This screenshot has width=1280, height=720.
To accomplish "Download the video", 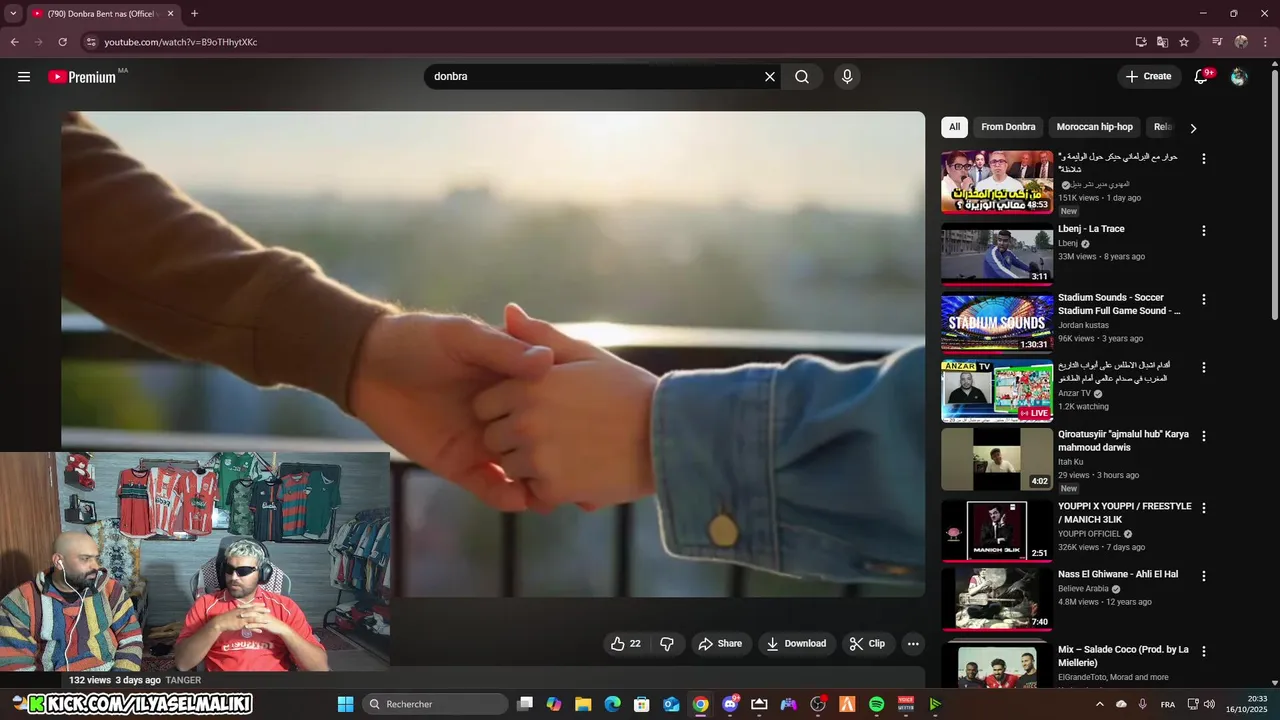I will [x=796, y=644].
